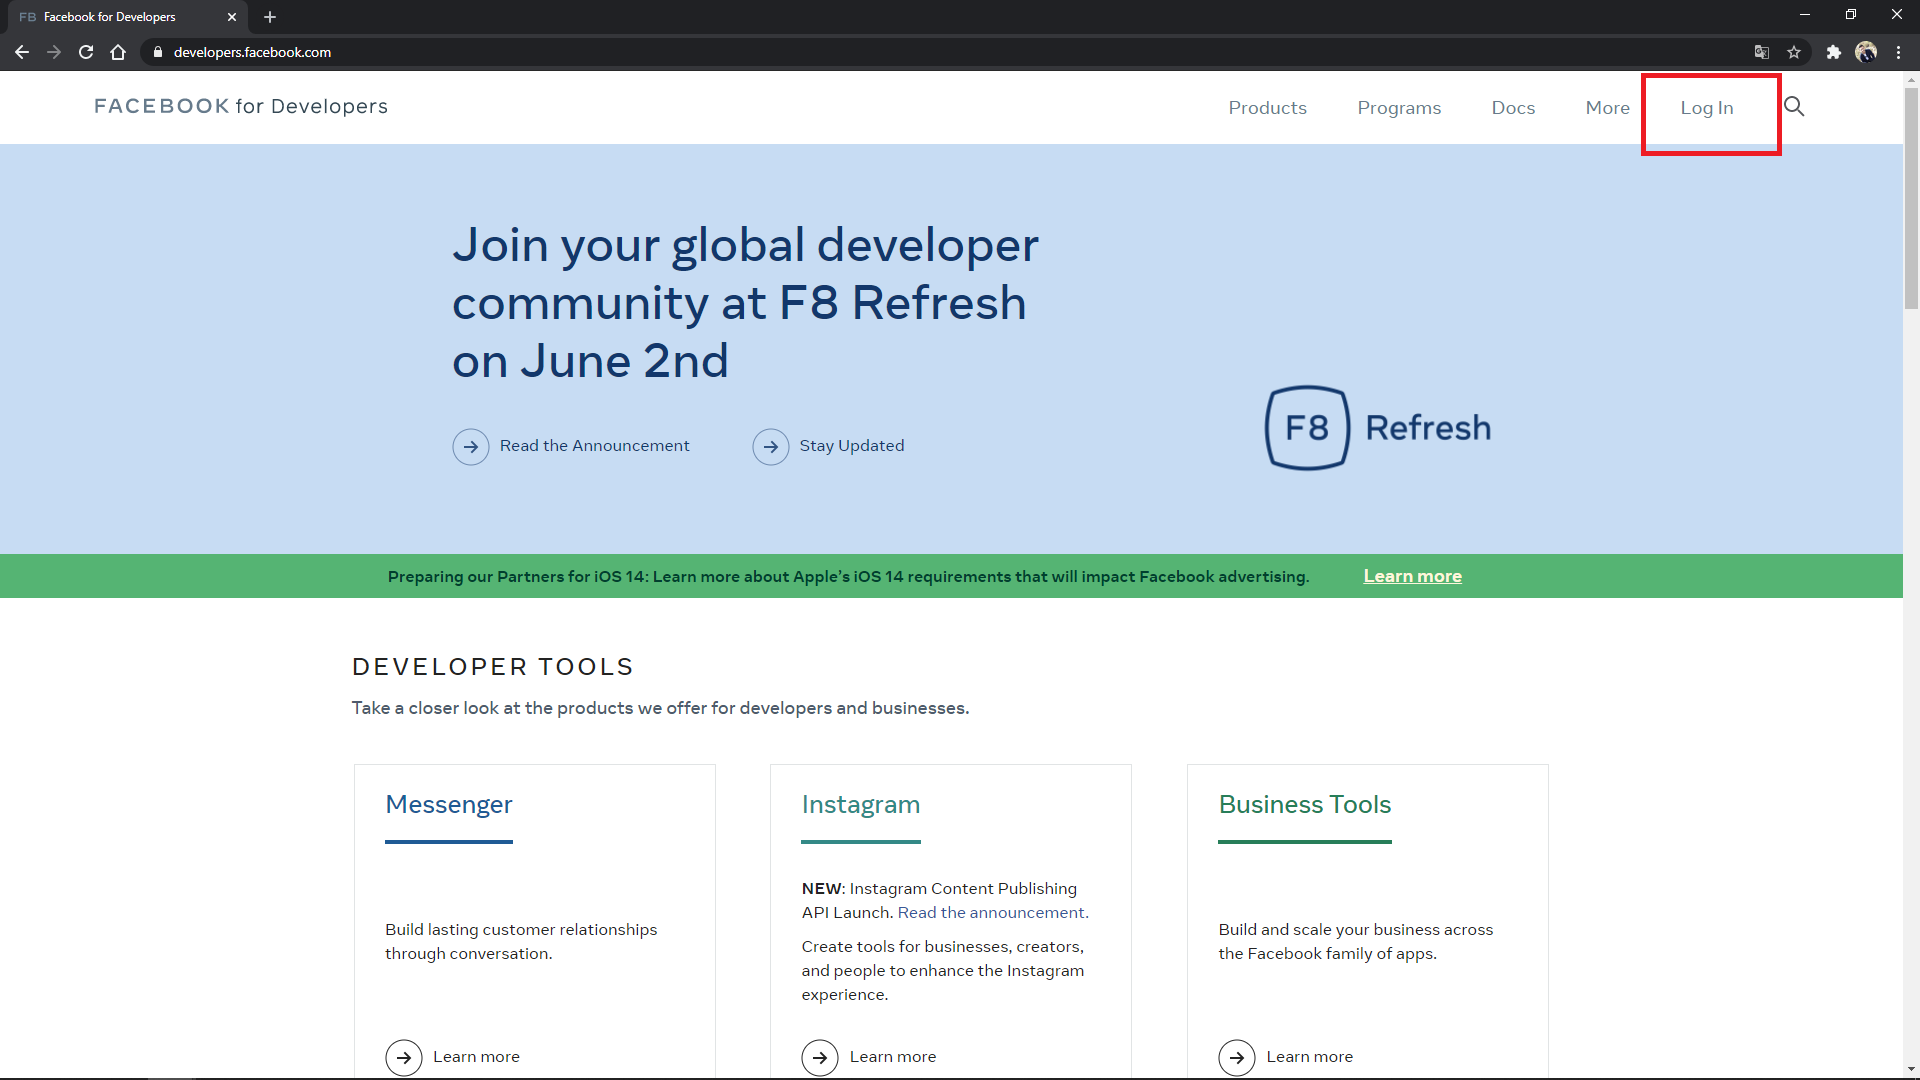Image resolution: width=1920 pixels, height=1080 pixels.
Task: Open the site search magnifier
Action: pyautogui.click(x=1794, y=107)
